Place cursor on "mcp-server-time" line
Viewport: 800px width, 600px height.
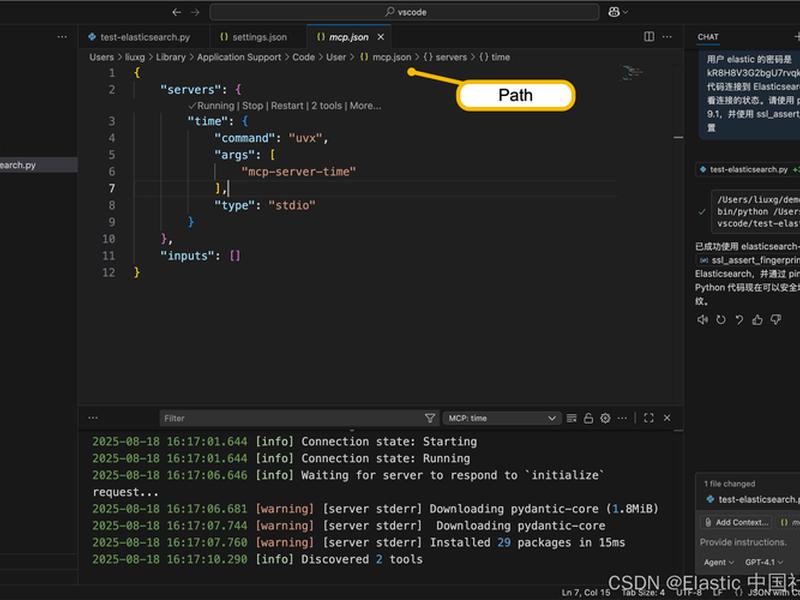298,171
